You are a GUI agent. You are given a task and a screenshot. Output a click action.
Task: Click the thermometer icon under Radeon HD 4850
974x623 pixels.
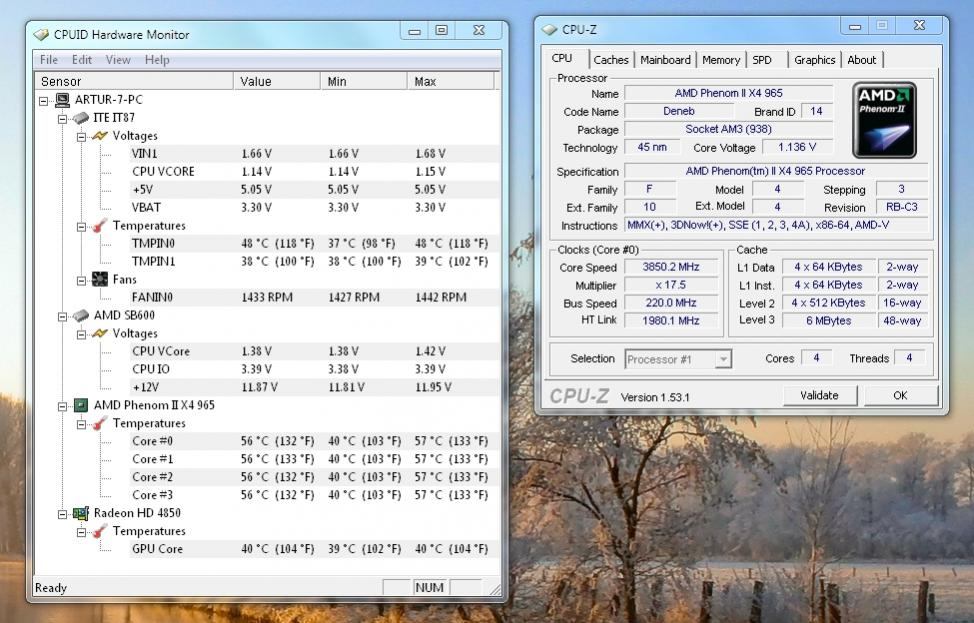point(99,532)
